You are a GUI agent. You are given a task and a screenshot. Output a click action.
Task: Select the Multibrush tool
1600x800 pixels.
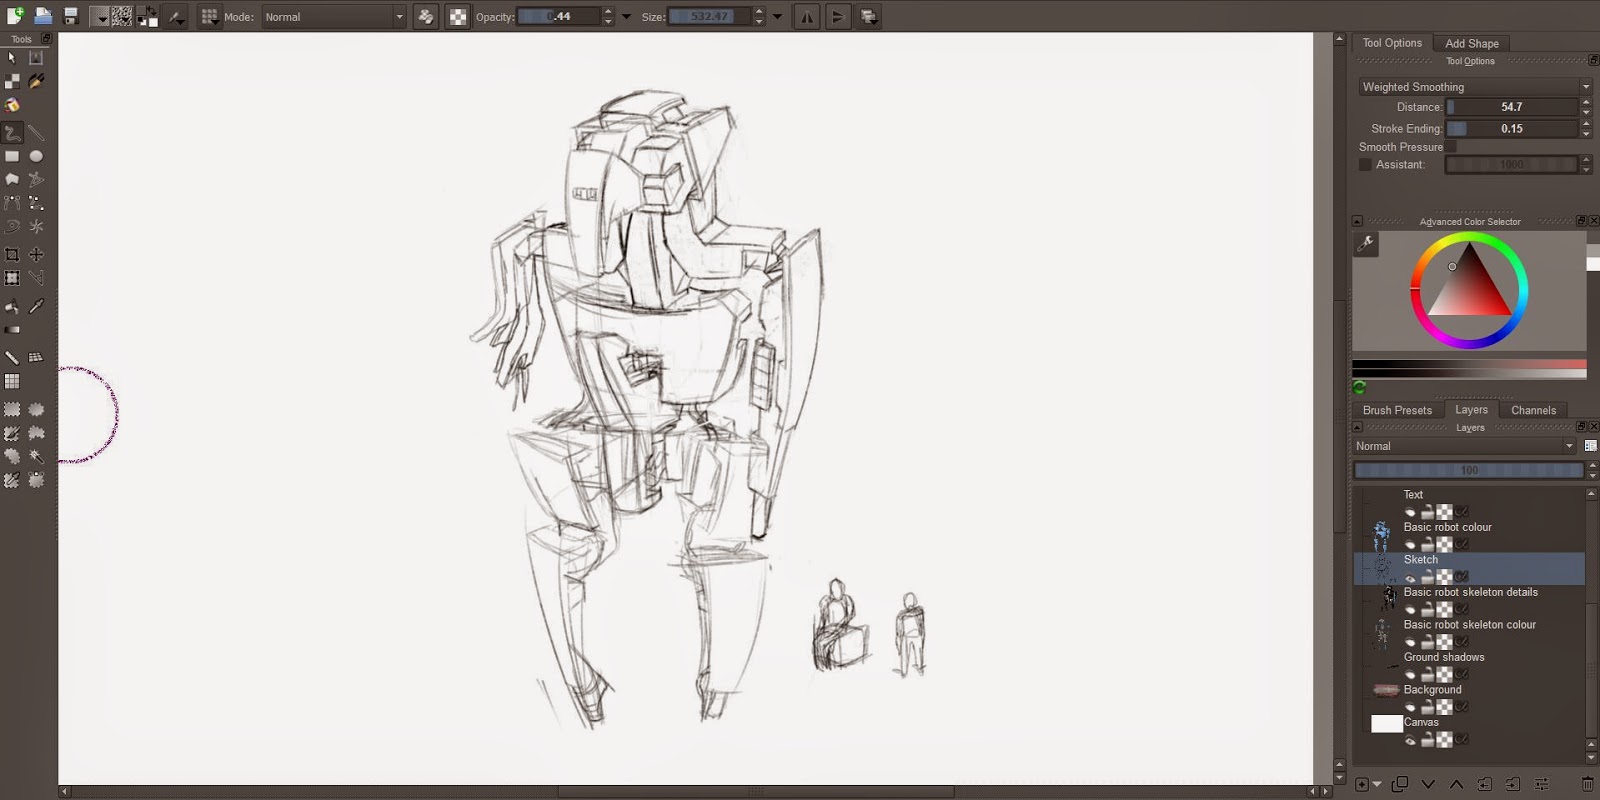pos(36,227)
